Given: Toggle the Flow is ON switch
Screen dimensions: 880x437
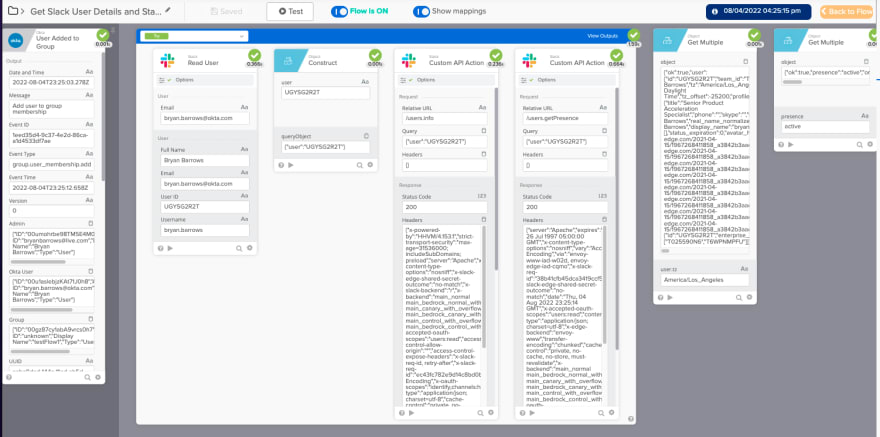Looking at the screenshot, I should [340, 11].
